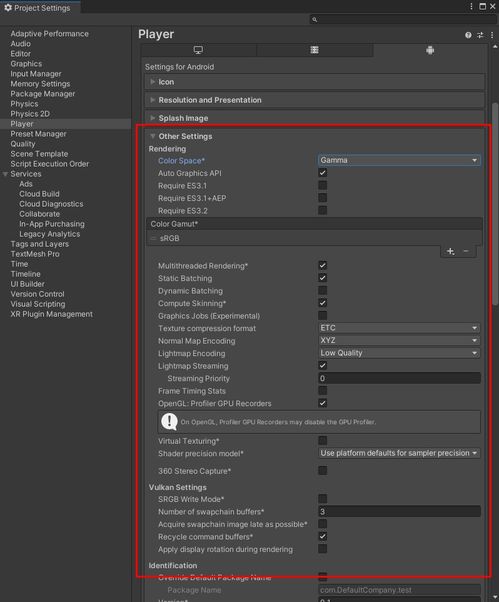This screenshot has height=602, width=499.
Task: Toggle the Lightmap Streaming checkbox
Action: (x=323, y=366)
